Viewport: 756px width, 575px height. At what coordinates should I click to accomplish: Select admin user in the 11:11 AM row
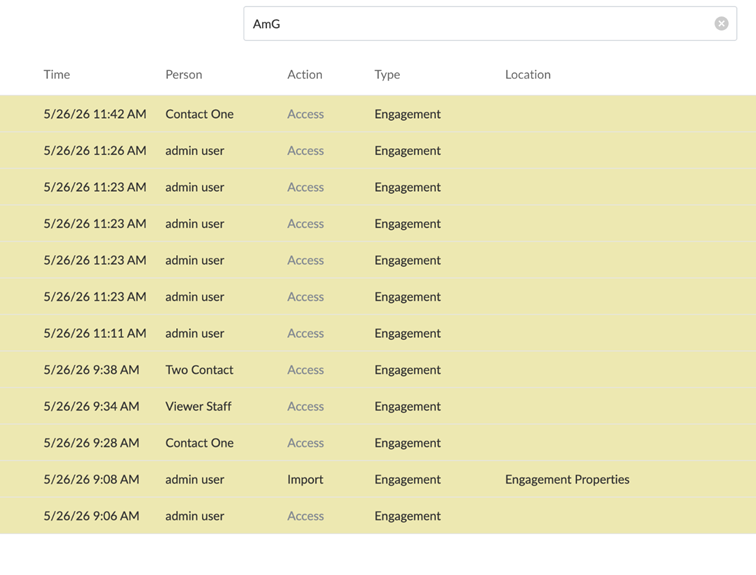coord(195,334)
